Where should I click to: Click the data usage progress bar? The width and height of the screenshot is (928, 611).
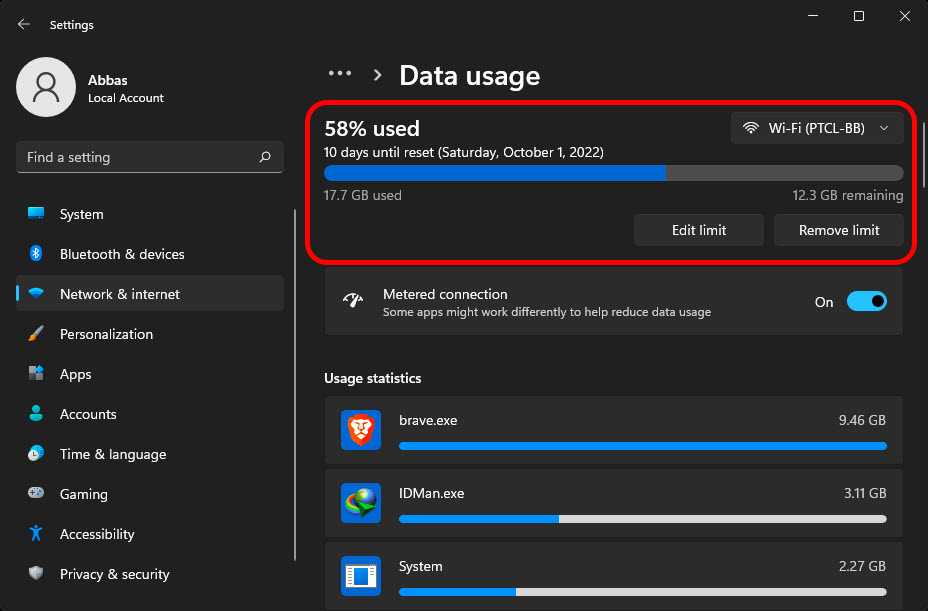613,173
